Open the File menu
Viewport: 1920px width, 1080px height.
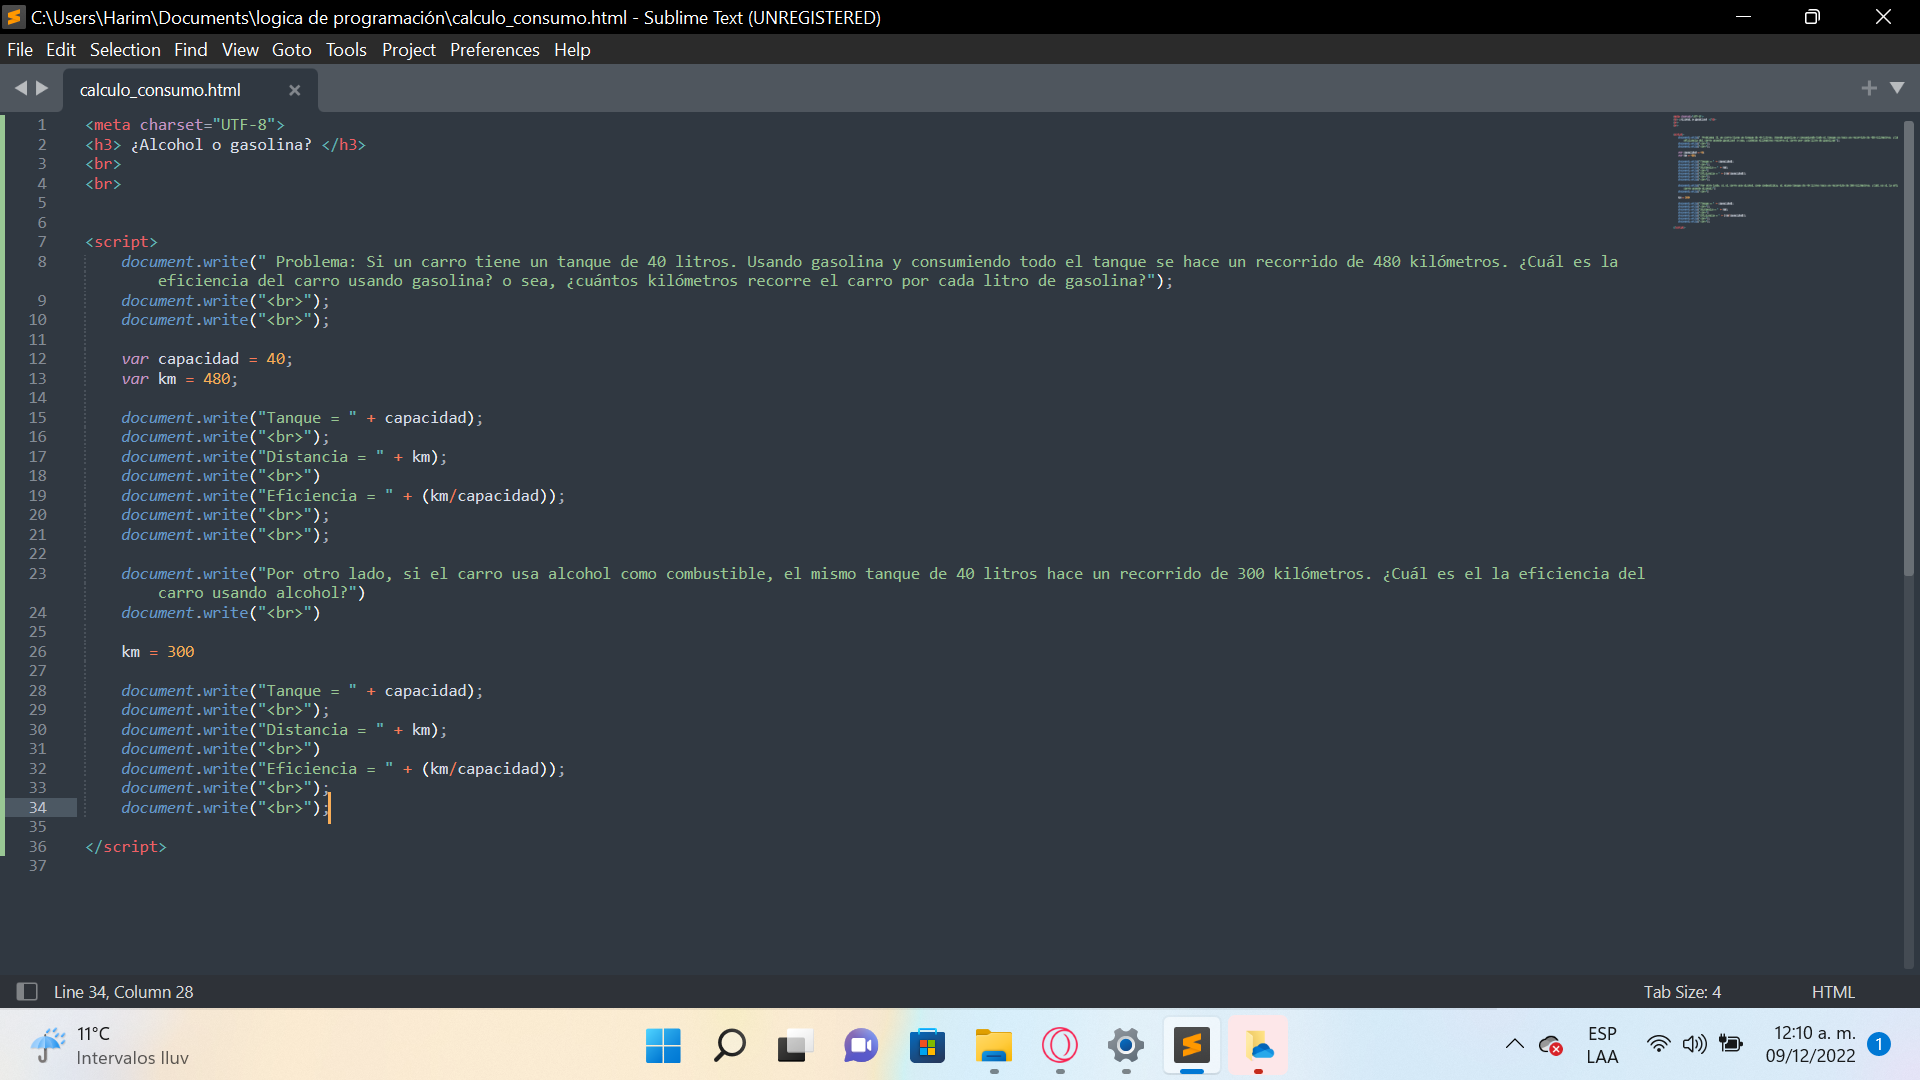[x=20, y=50]
